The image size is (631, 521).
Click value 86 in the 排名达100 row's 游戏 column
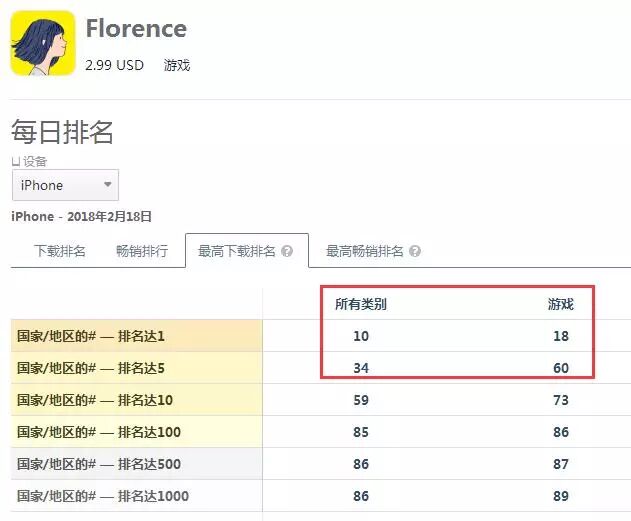coord(561,432)
